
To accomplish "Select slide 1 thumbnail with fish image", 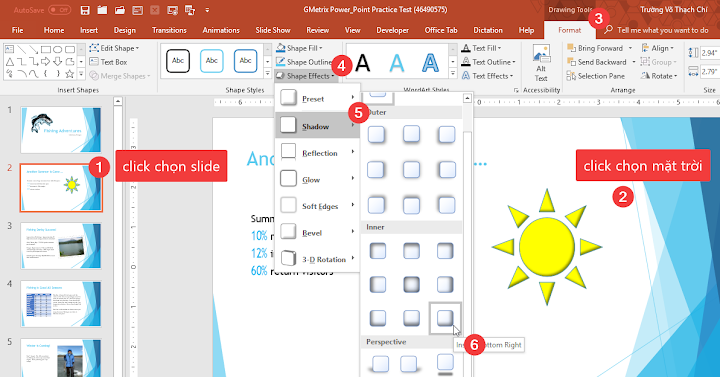I will pyautogui.click(x=61, y=130).
